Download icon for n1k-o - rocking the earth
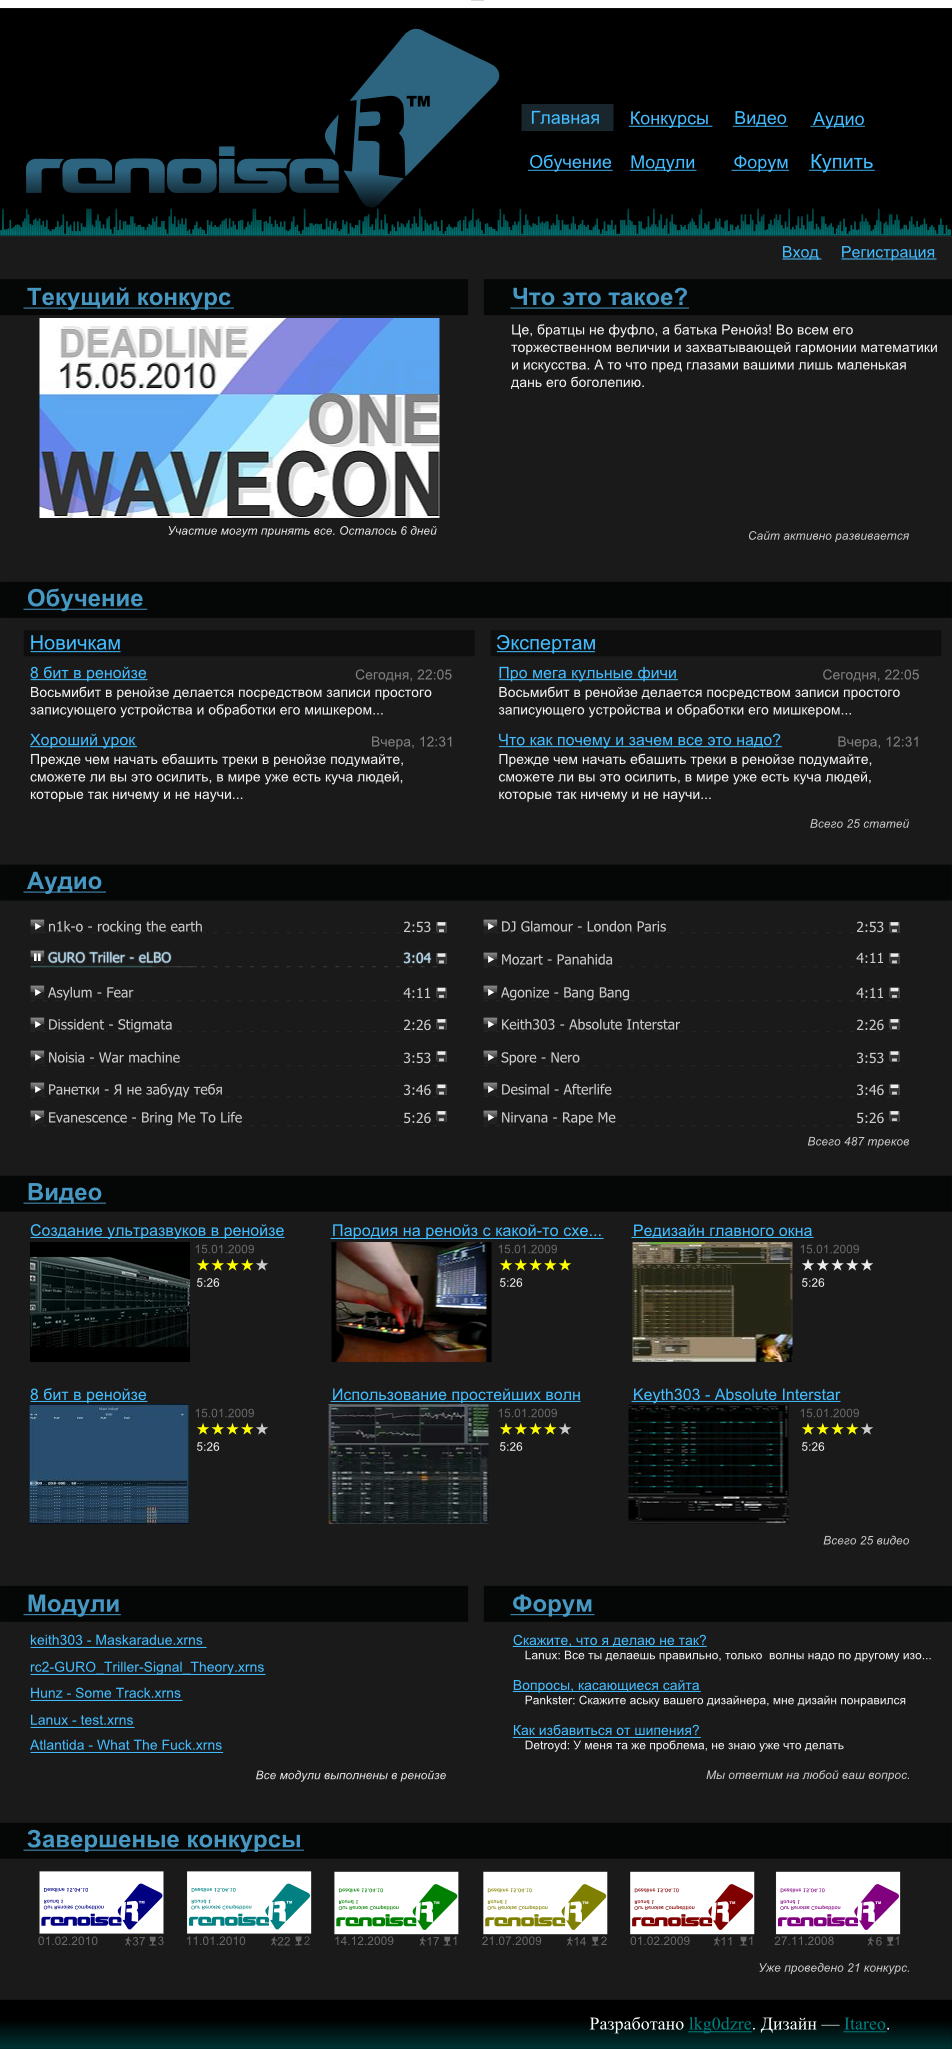Viewport: 952px width, 2049px height. point(442,927)
